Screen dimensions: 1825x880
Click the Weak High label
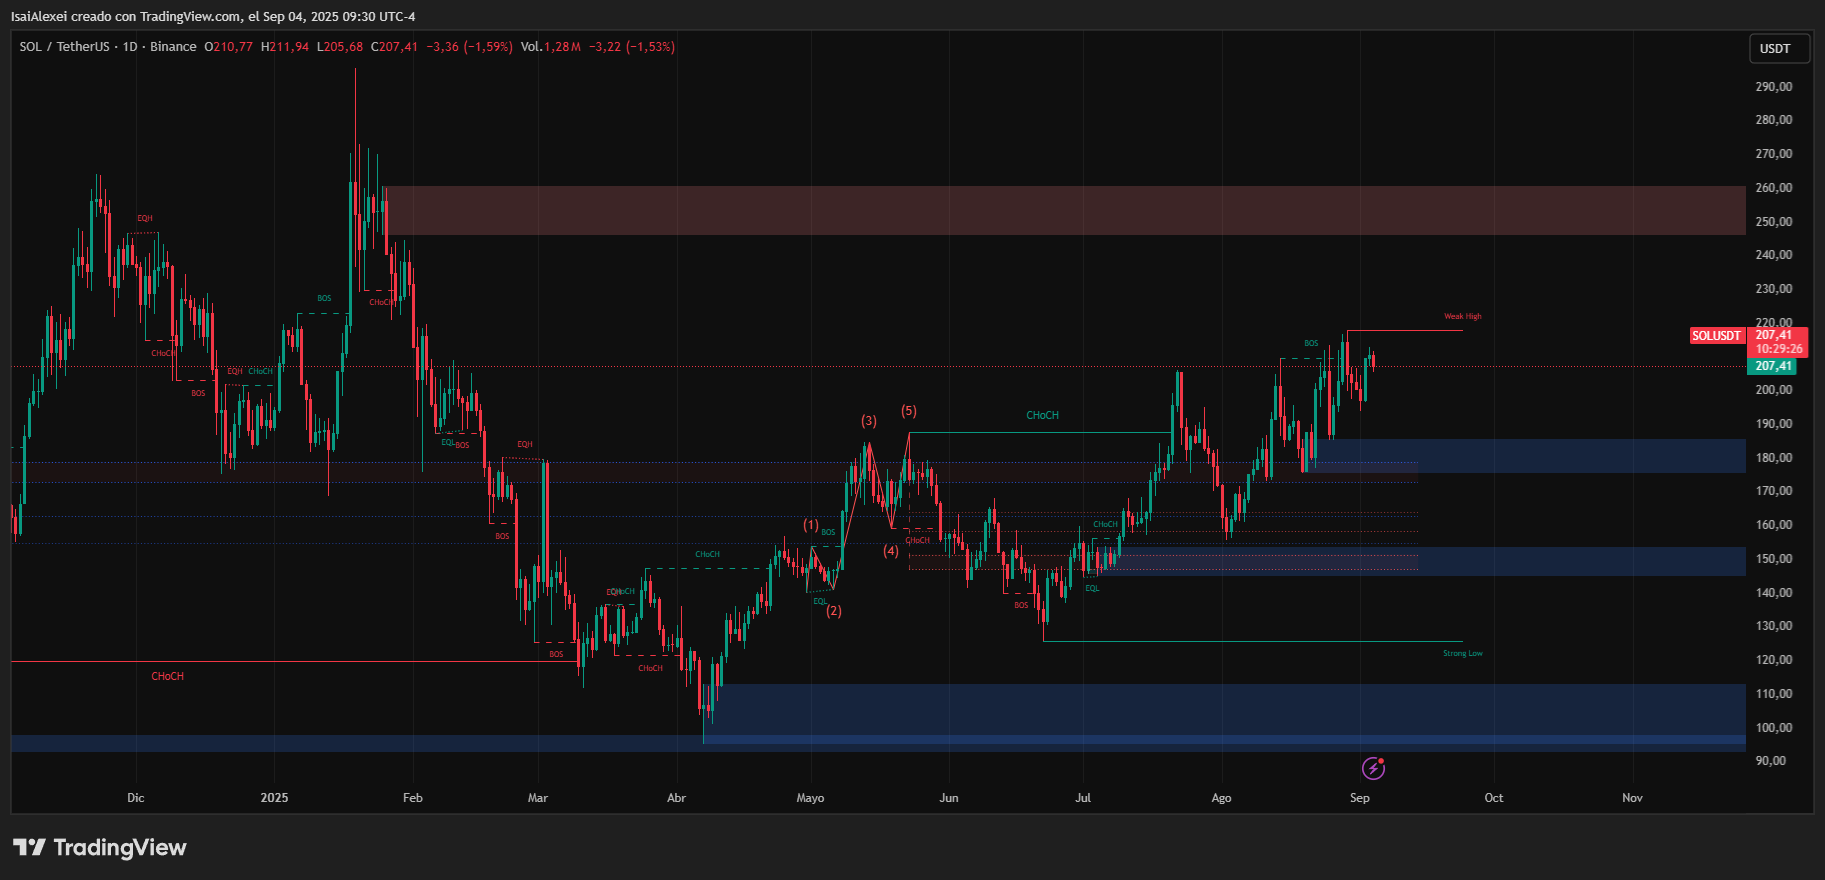point(1462,317)
